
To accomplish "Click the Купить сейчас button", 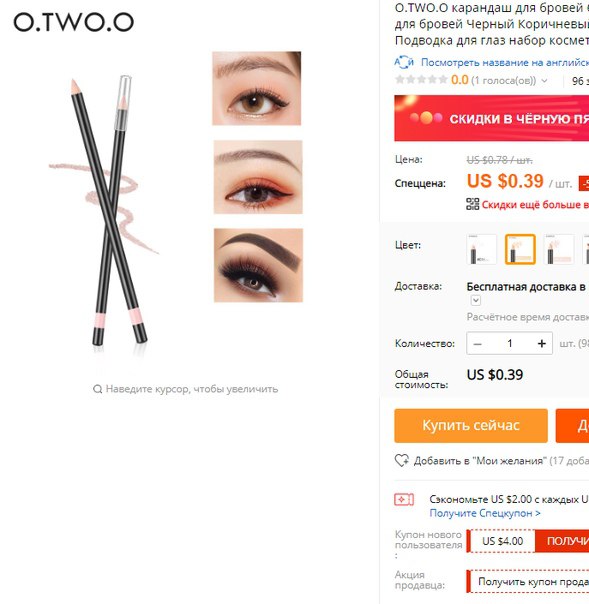I will click(x=471, y=426).
